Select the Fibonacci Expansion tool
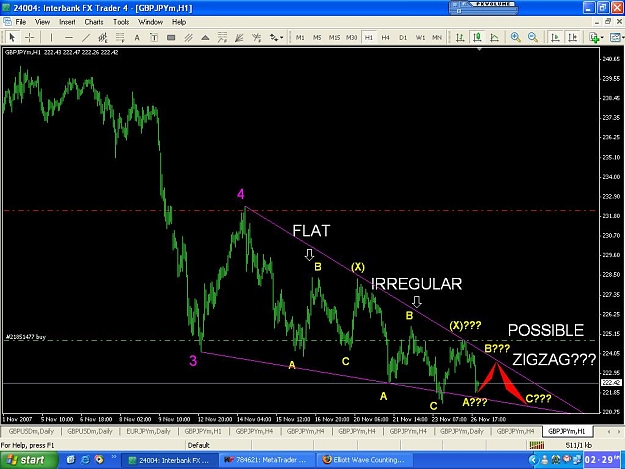Viewport: 625px width, 469px height. (x=222, y=37)
